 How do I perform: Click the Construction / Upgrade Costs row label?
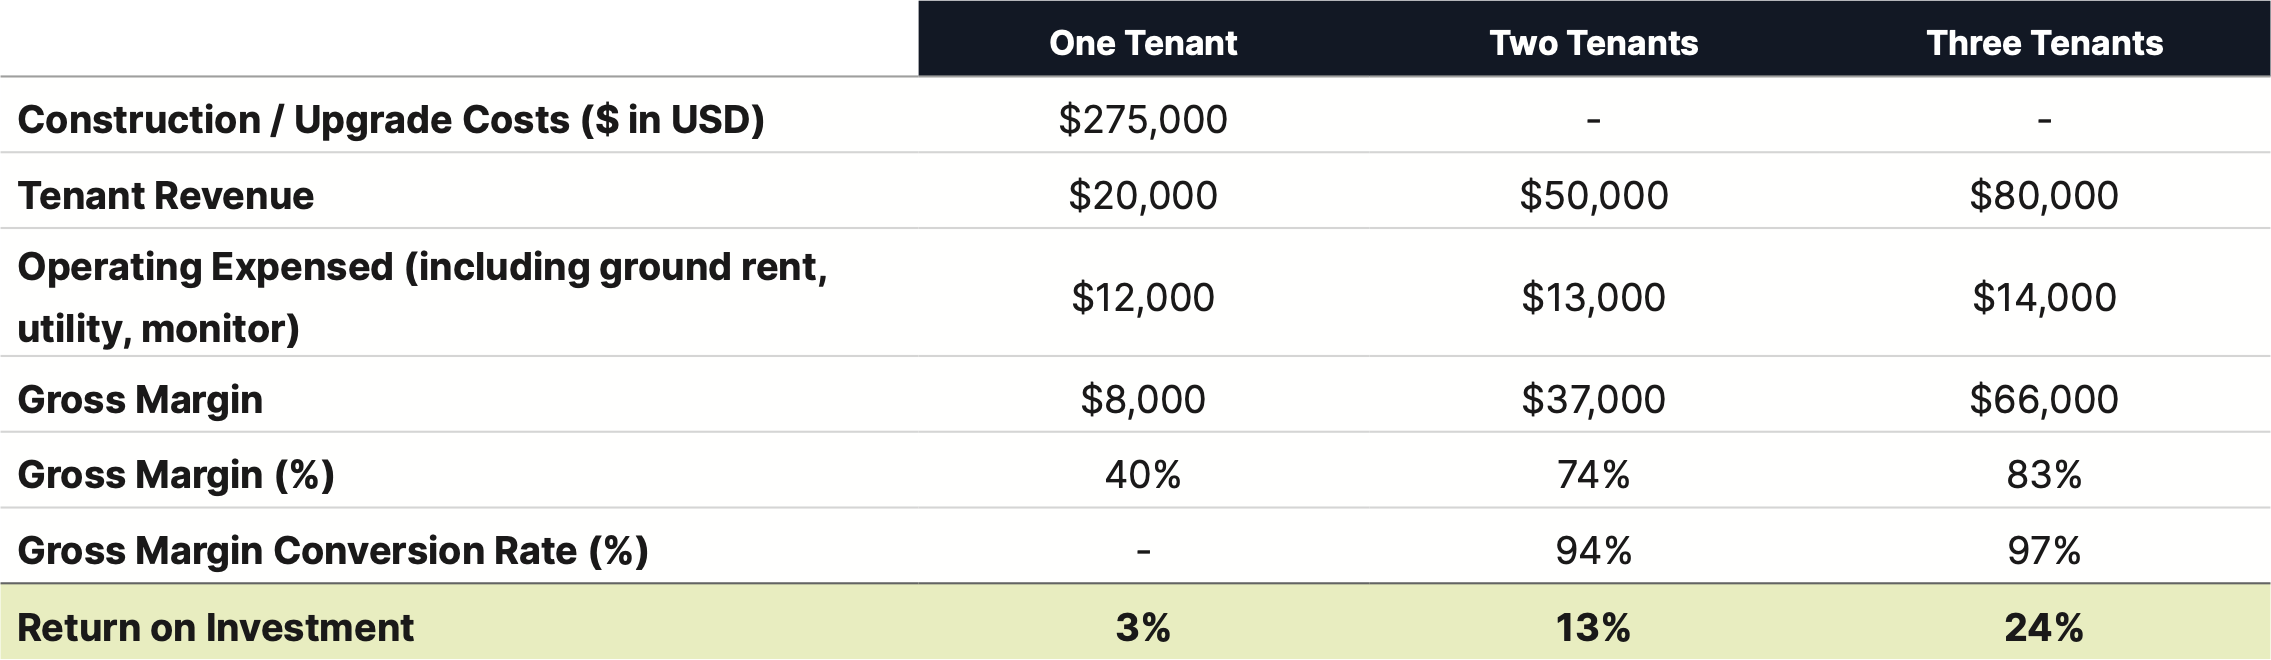(x=391, y=120)
